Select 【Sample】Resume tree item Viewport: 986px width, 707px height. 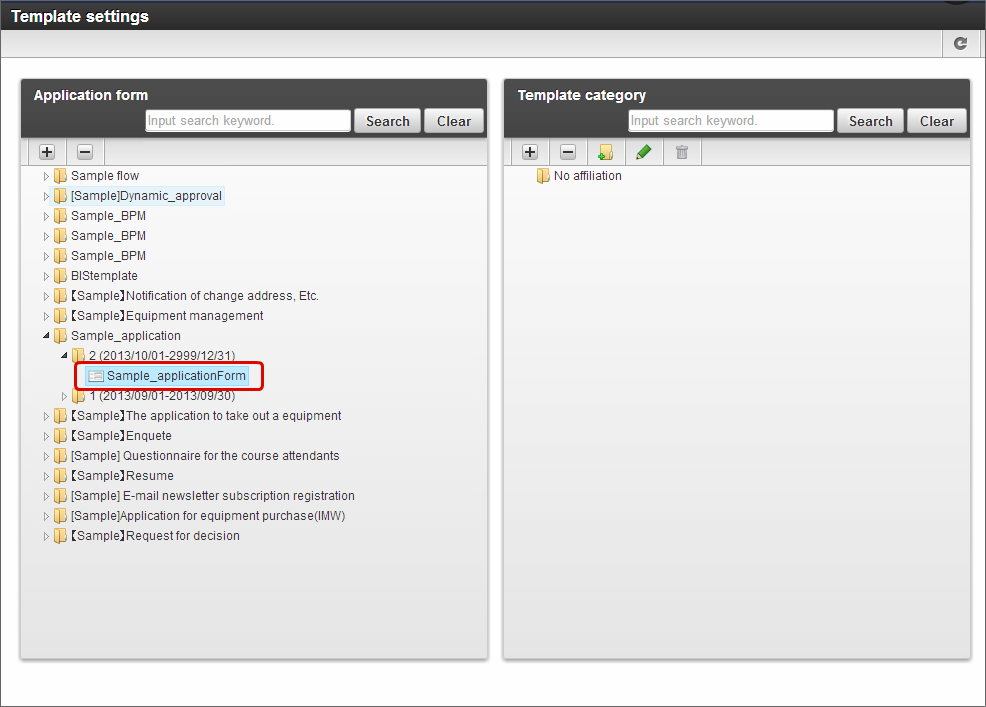click(x=122, y=476)
